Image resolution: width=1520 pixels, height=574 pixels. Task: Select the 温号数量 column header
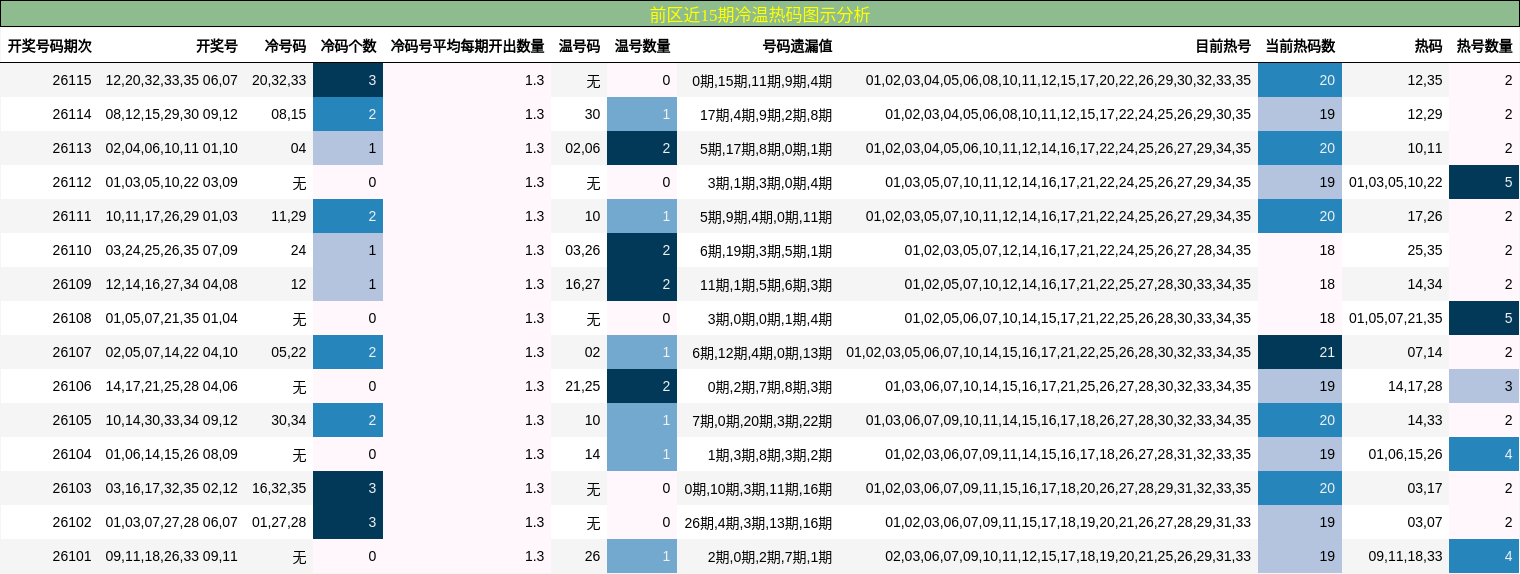point(642,46)
